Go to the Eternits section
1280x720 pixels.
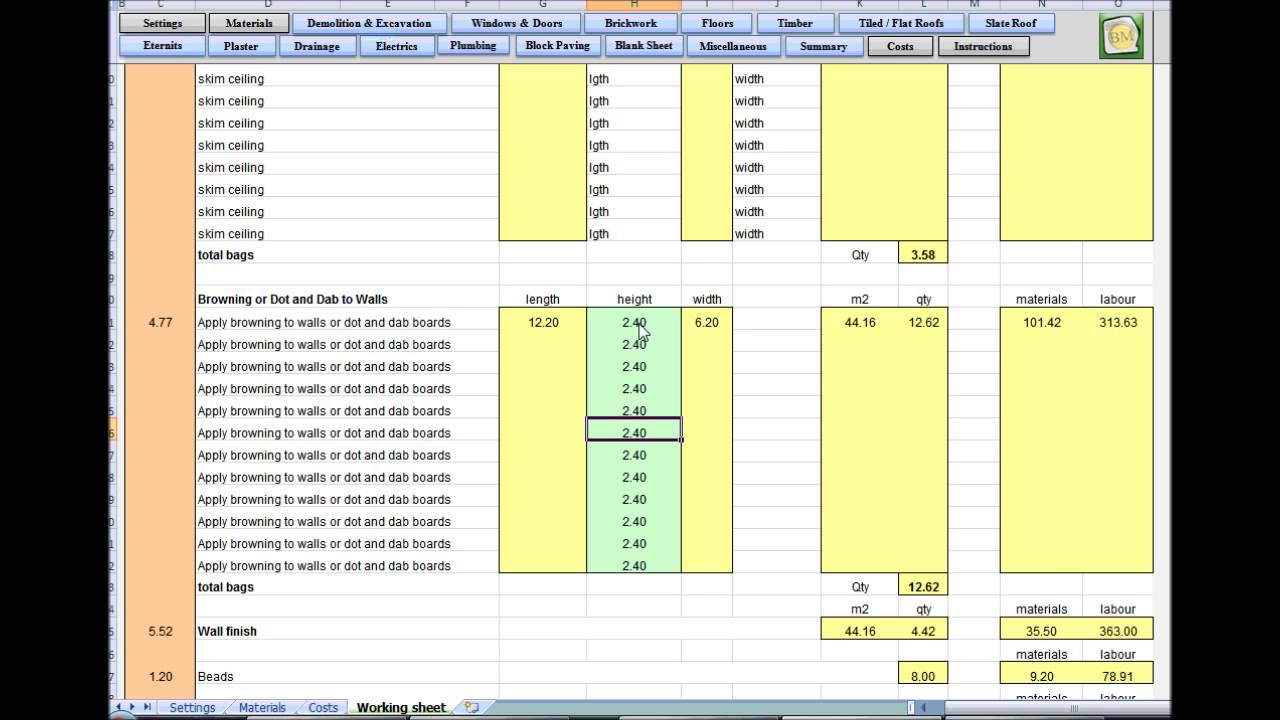point(162,46)
